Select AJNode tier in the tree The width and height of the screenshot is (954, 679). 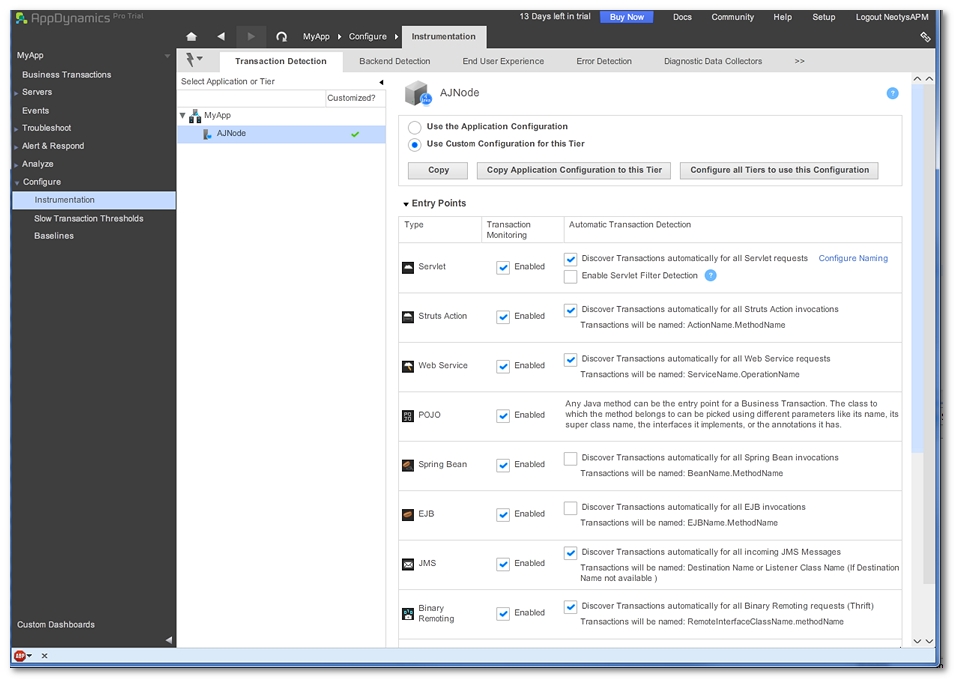(x=231, y=134)
